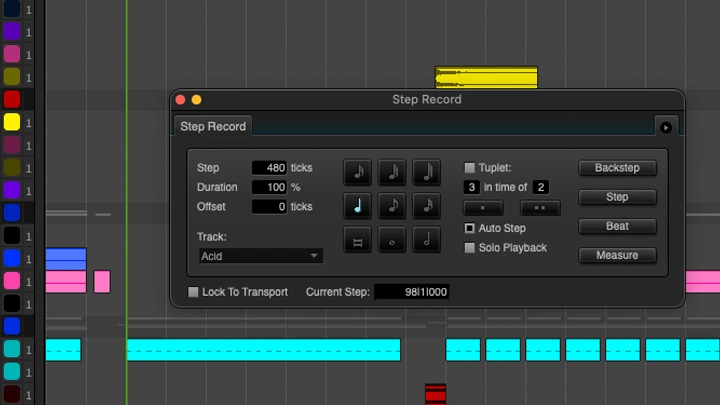The height and width of the screenshot is (405, 720).
Task: Toggle the single dotted note button
Action: [x=483, y=208]
